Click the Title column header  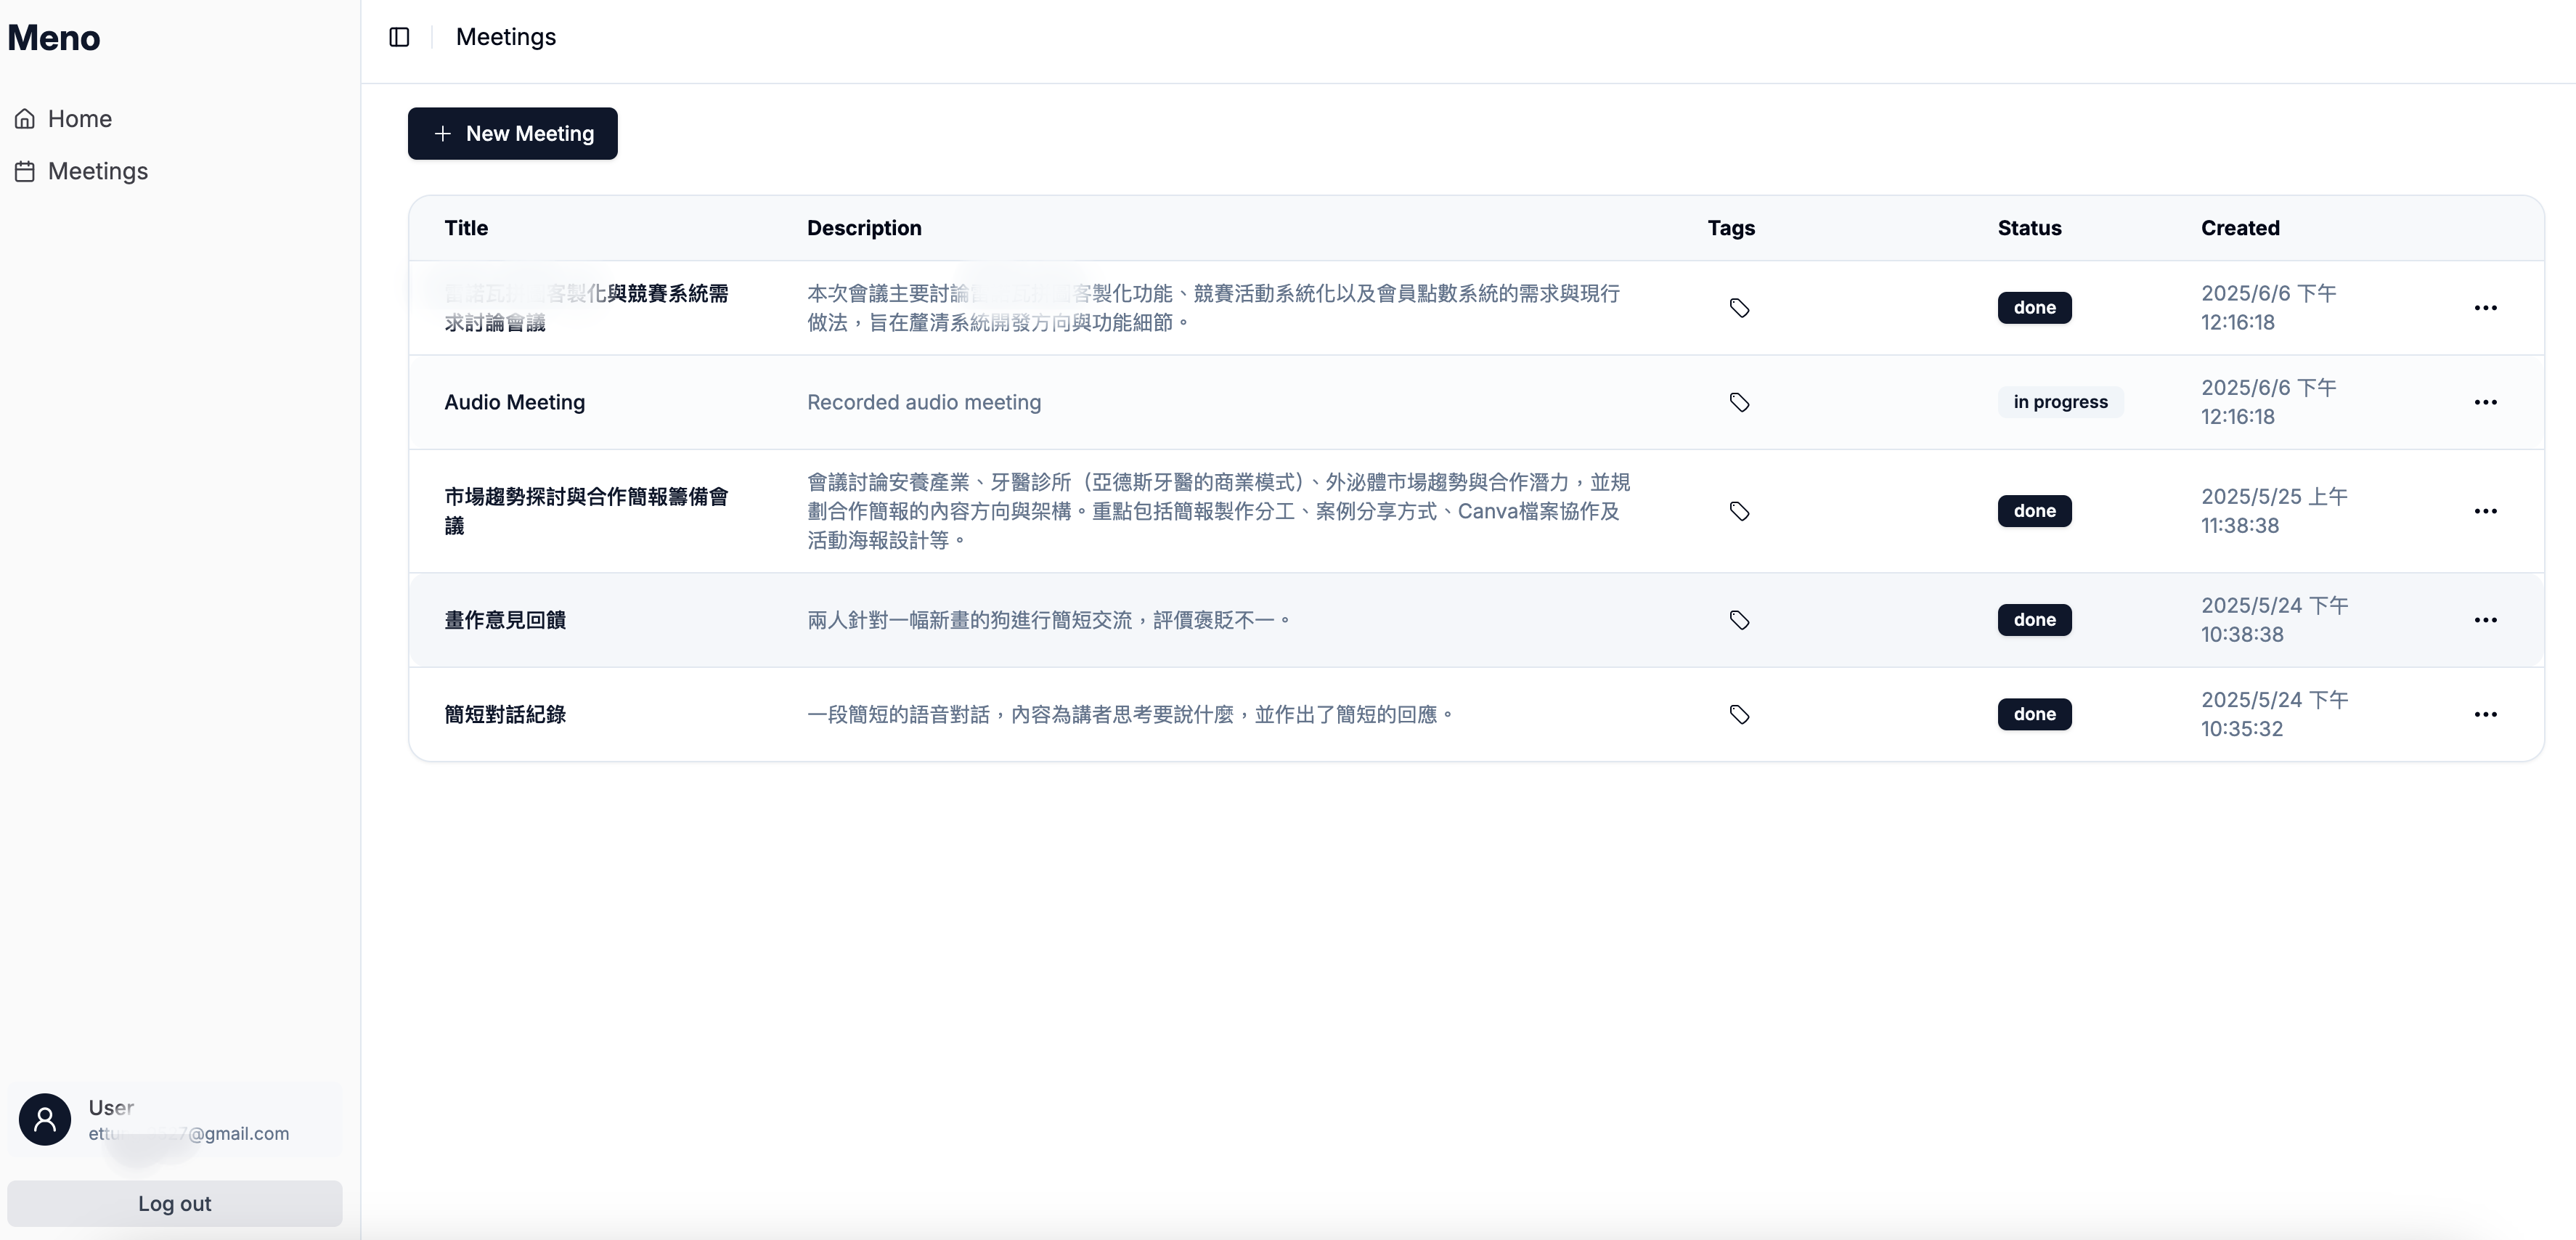pos(466,228)
